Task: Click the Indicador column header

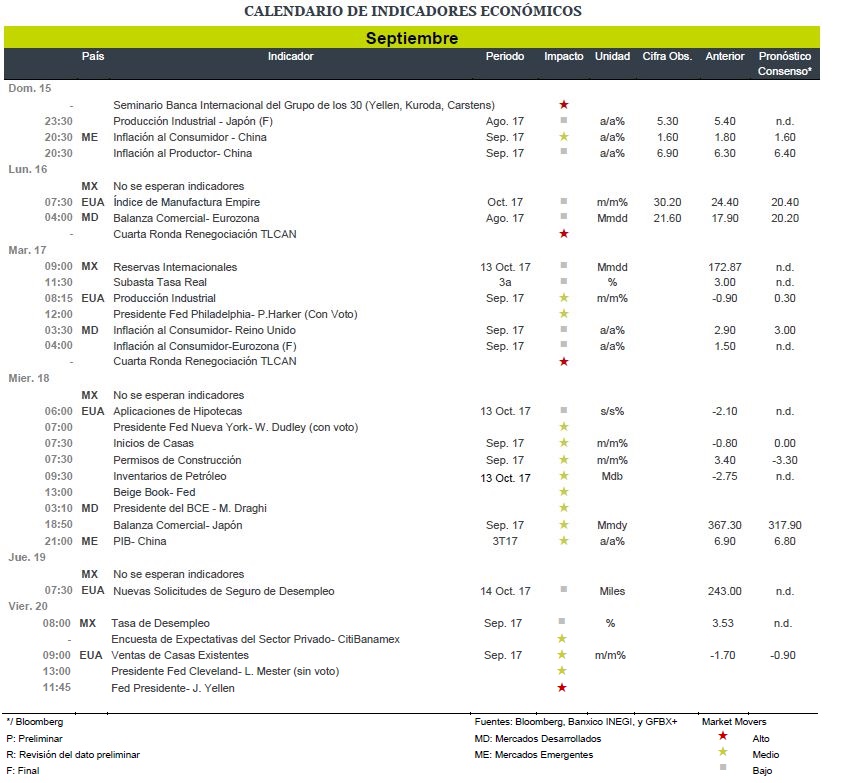Action: tap(290, 56)
